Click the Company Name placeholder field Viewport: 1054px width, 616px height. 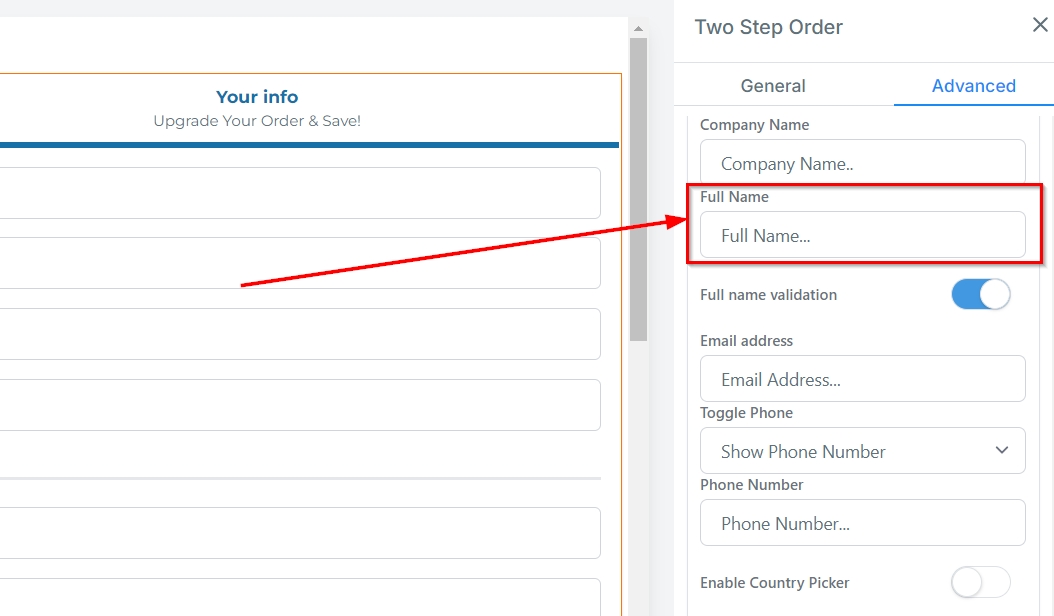(862, 164)
